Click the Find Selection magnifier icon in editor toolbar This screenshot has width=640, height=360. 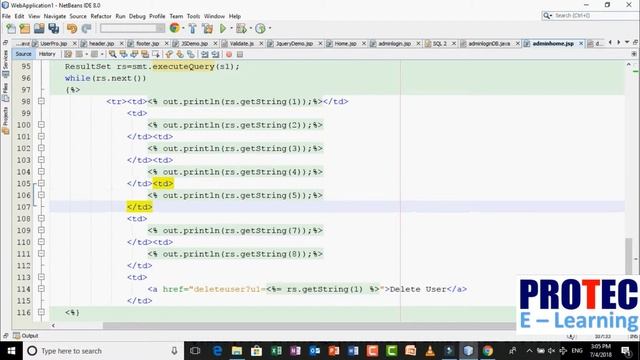tap(113, 54)
